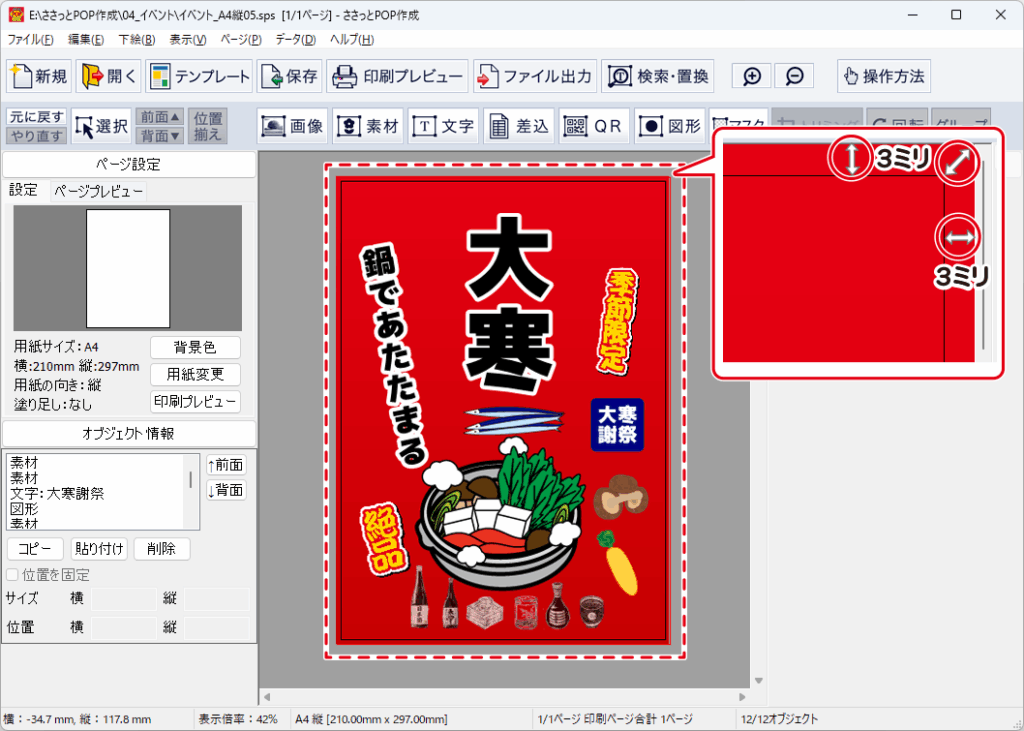
Task: Save the document with 保存
Action: point(290,76)
